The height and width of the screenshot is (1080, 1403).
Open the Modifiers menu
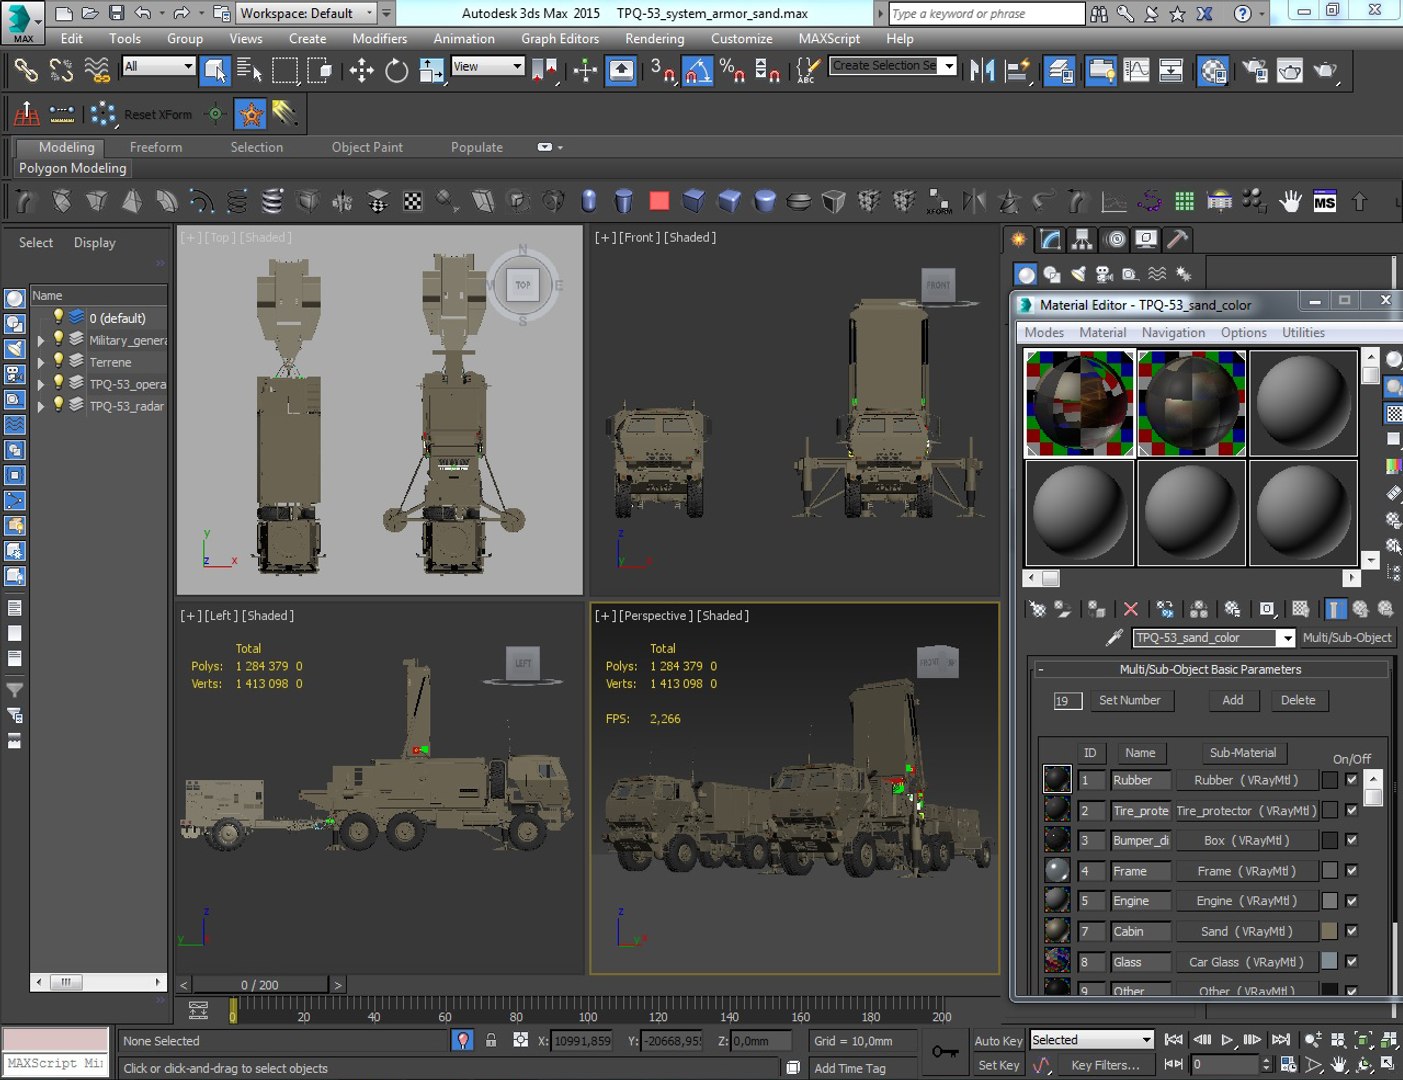pyautogui.click(x=380, y=38)
